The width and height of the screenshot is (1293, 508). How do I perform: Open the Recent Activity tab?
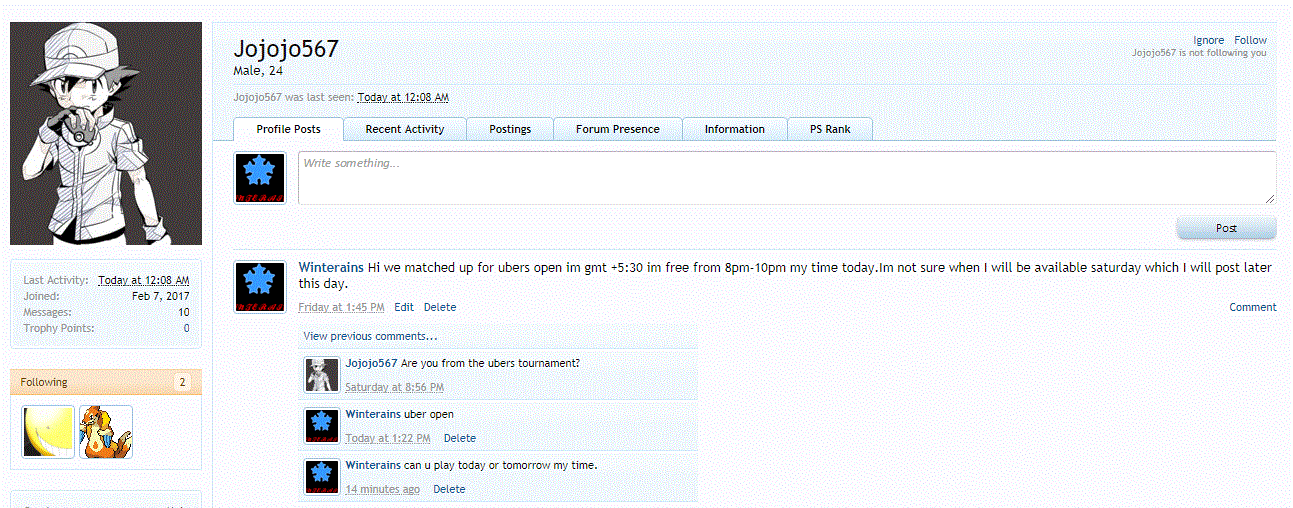tap(405, 129)
